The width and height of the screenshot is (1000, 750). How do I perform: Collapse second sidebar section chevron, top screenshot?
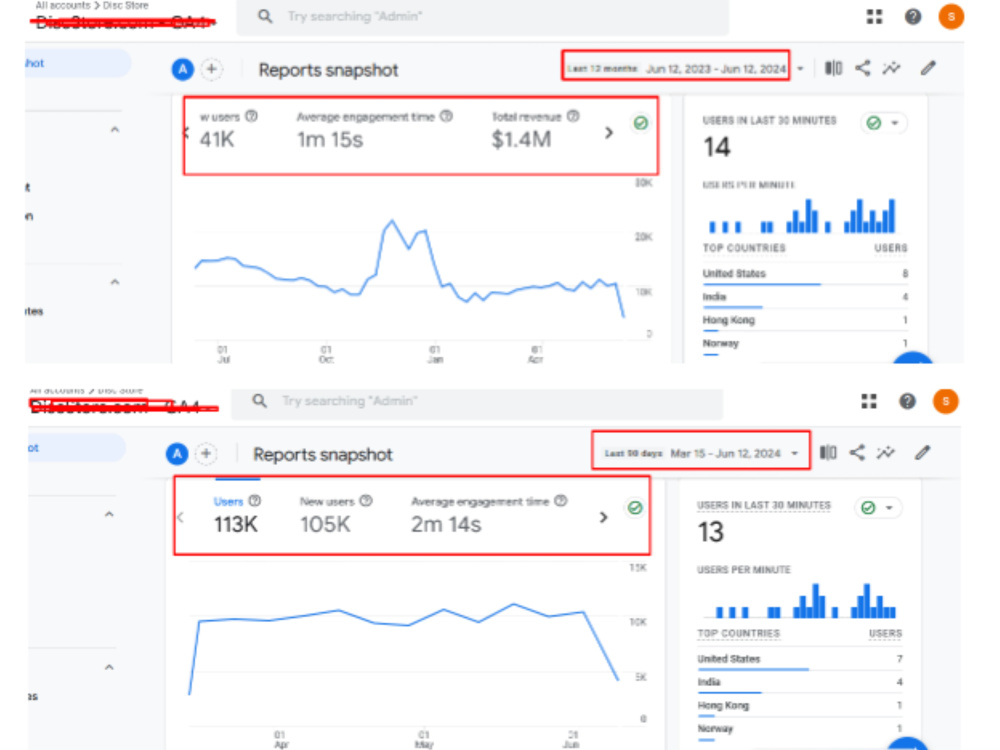pos(115,282)
